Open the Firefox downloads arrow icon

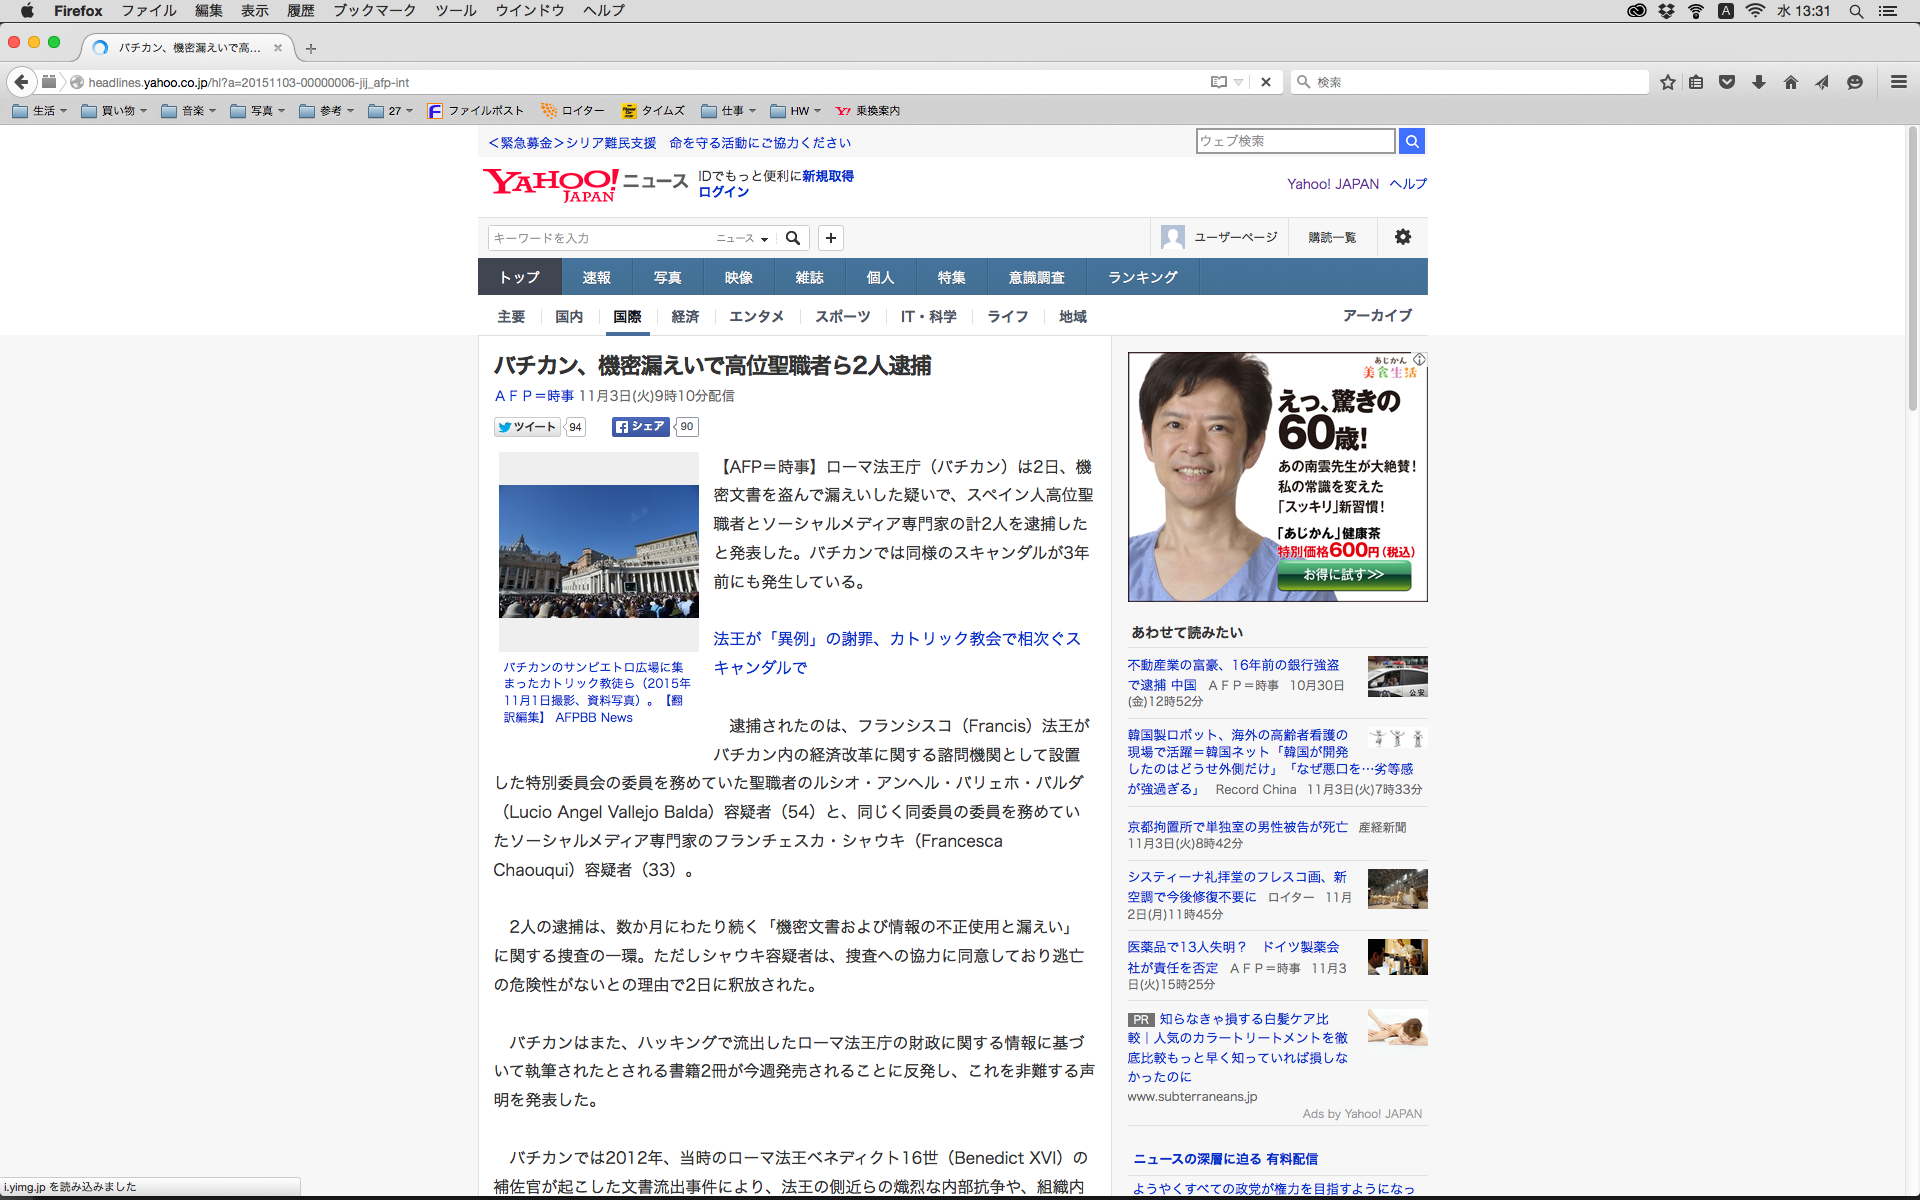(1759, 82)
